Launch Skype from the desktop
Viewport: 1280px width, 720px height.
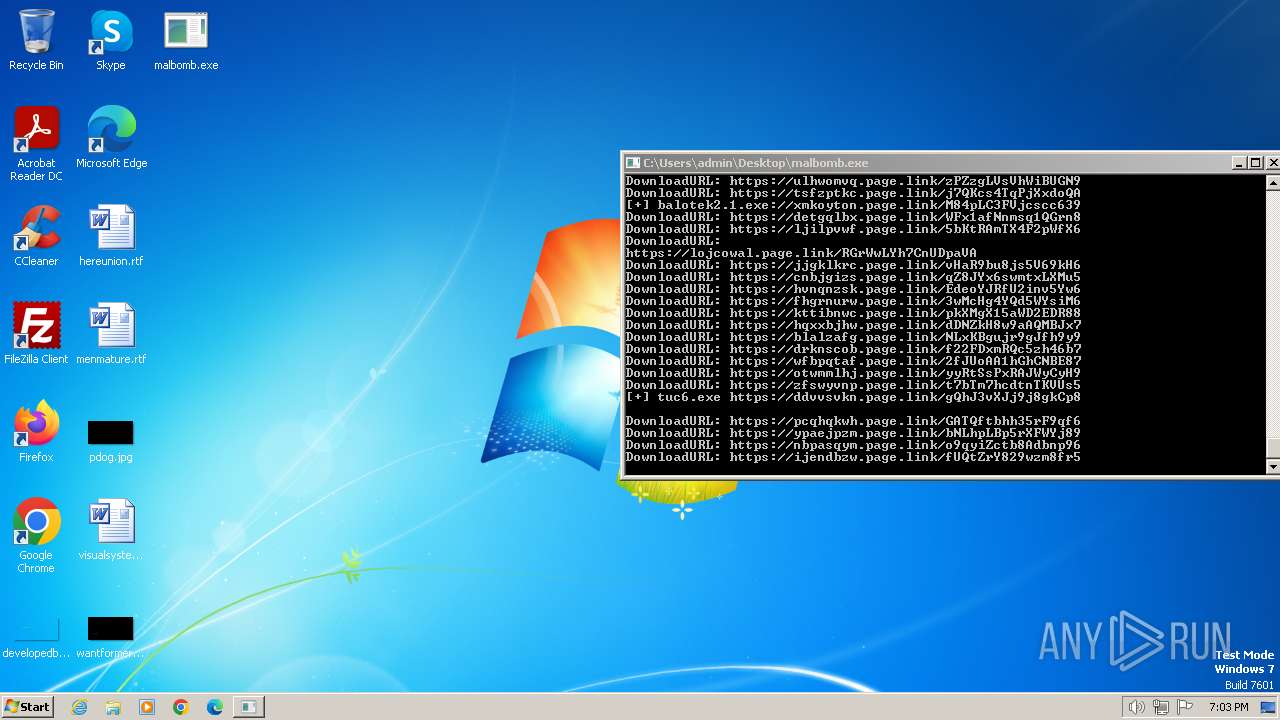(x=111, y=40)
